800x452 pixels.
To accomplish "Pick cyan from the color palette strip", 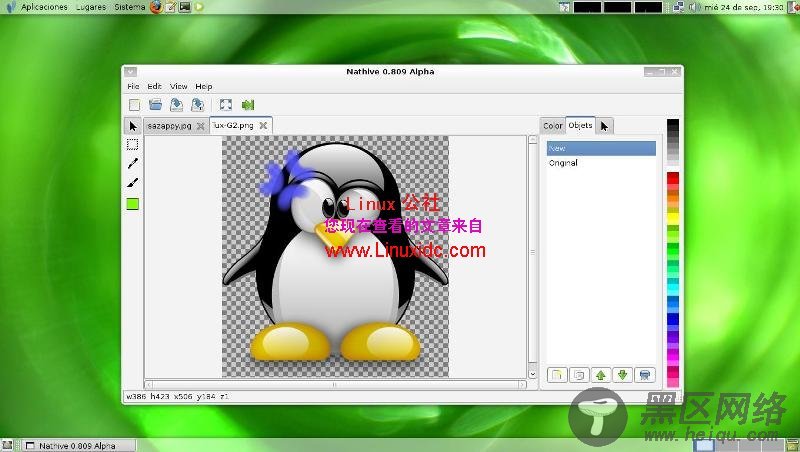I will click(x=673, y=288).
